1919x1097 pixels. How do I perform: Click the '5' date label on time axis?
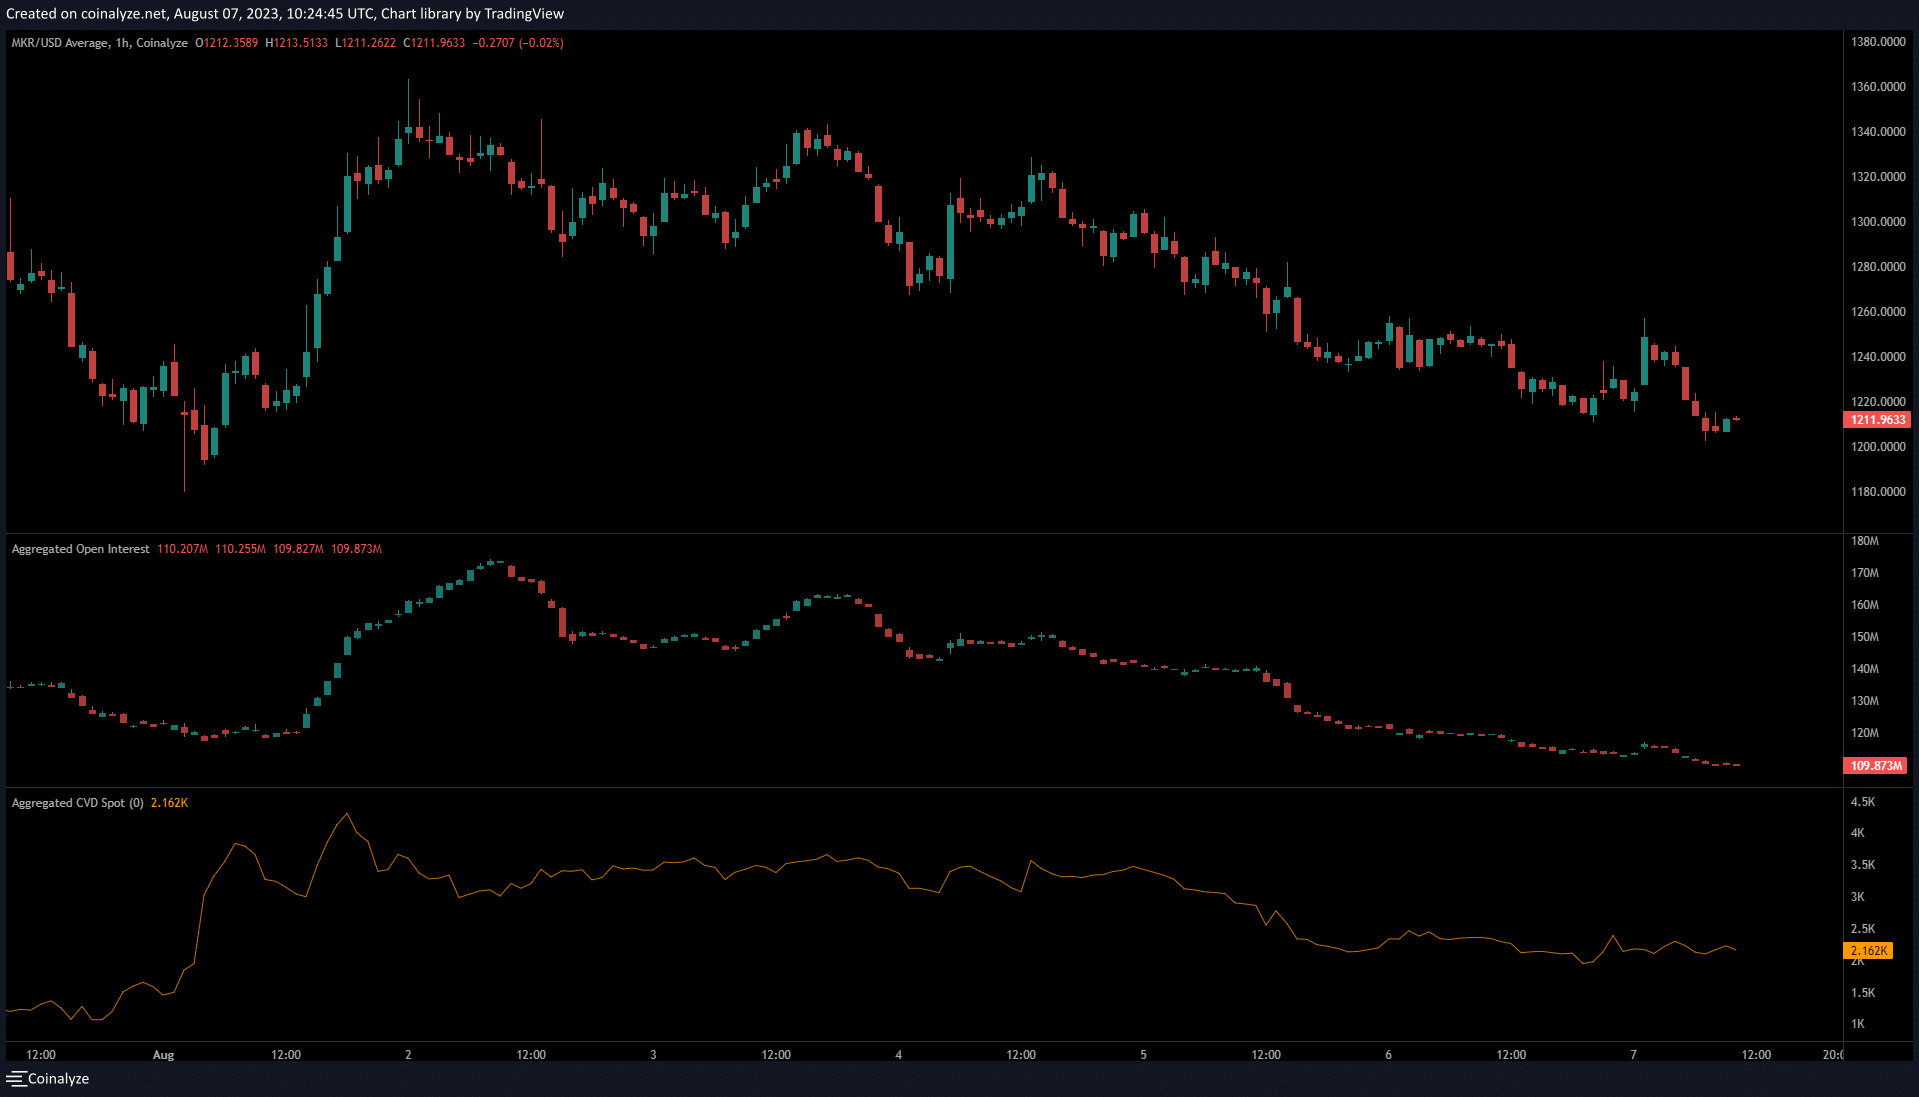click(1143, 1055)
